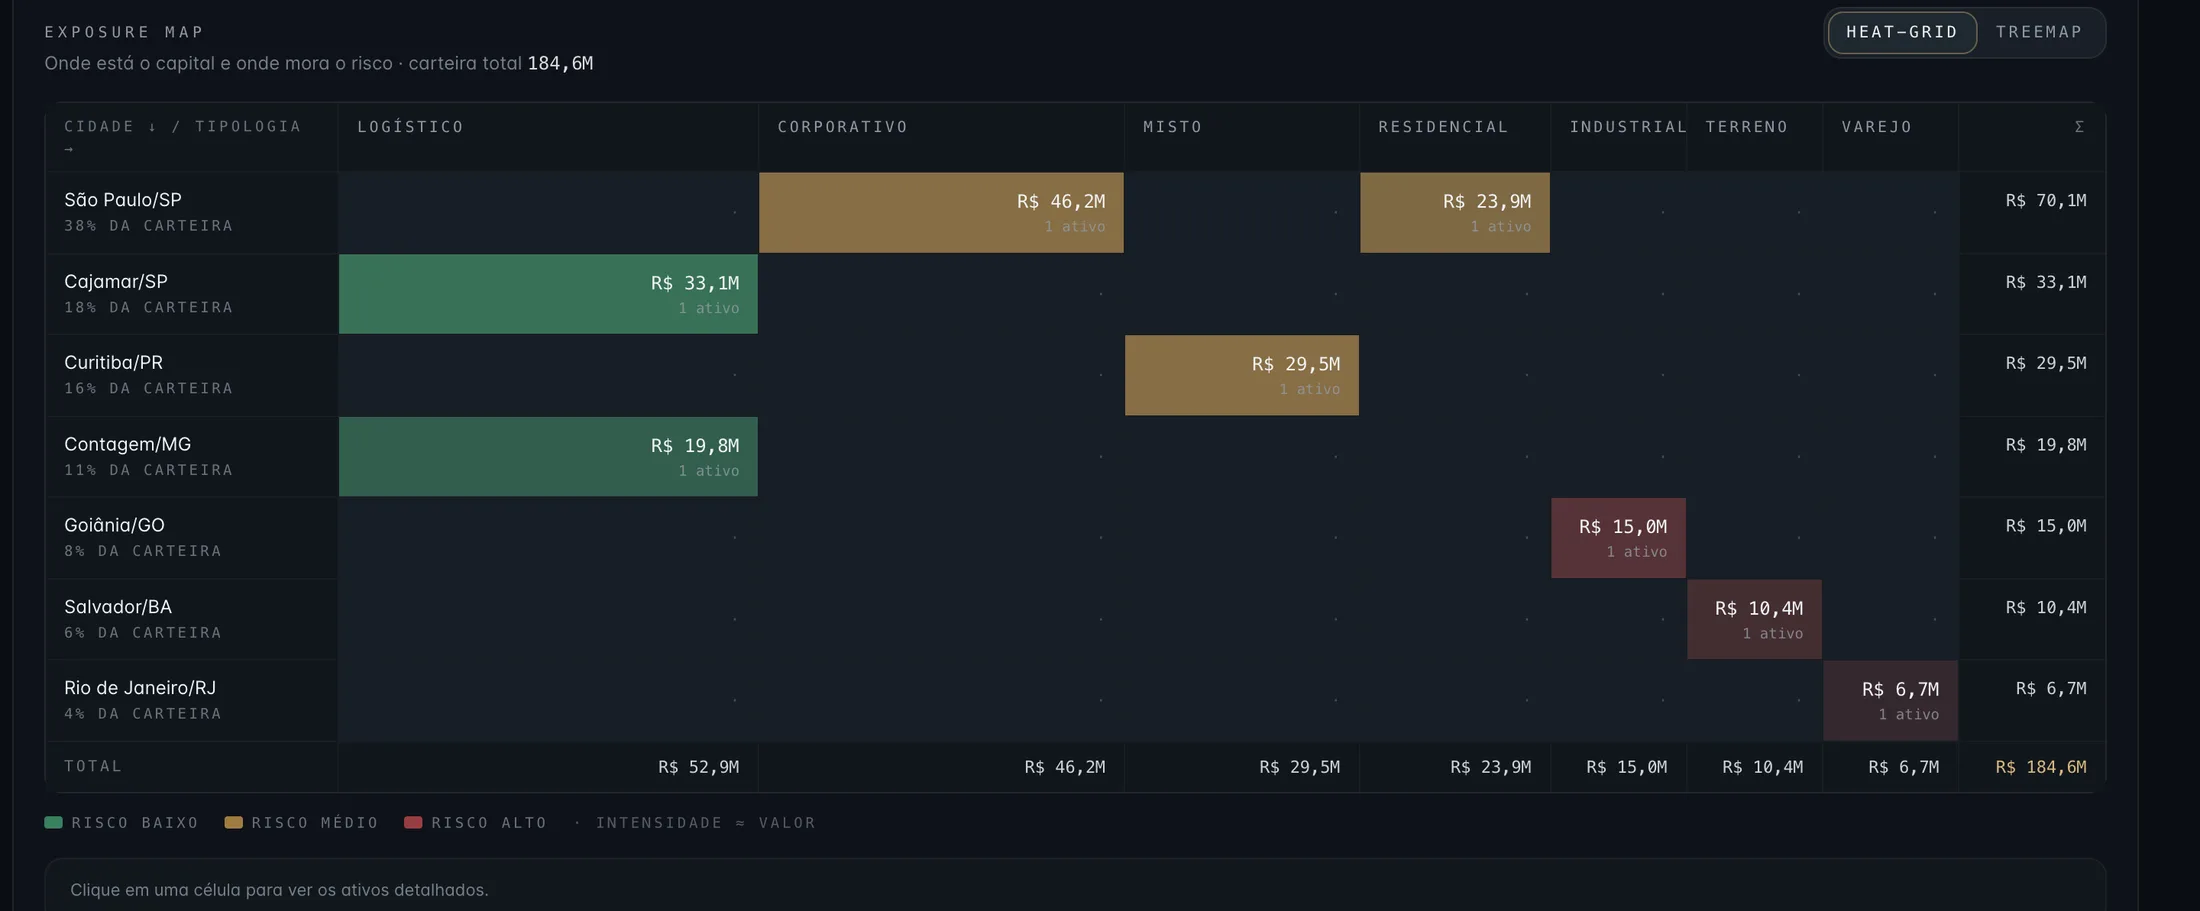Click the Terreno column header
The image size is (2200, 911).
click(x=1754, y=137)
